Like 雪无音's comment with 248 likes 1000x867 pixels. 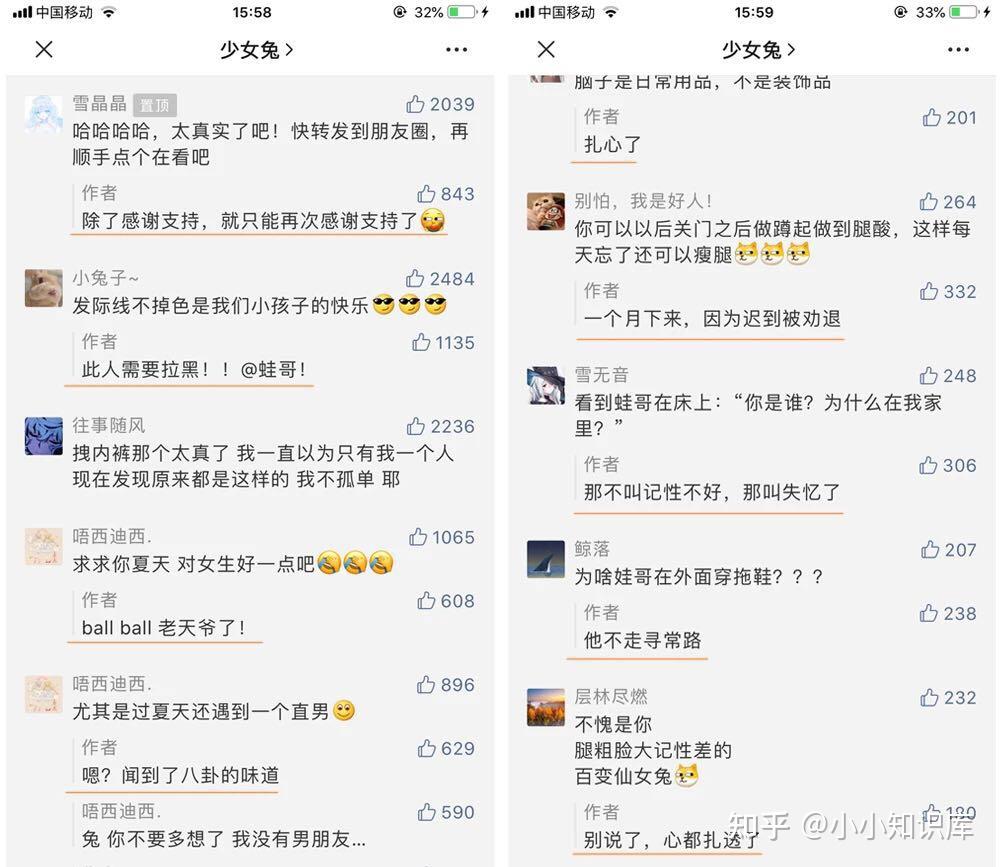929,375
